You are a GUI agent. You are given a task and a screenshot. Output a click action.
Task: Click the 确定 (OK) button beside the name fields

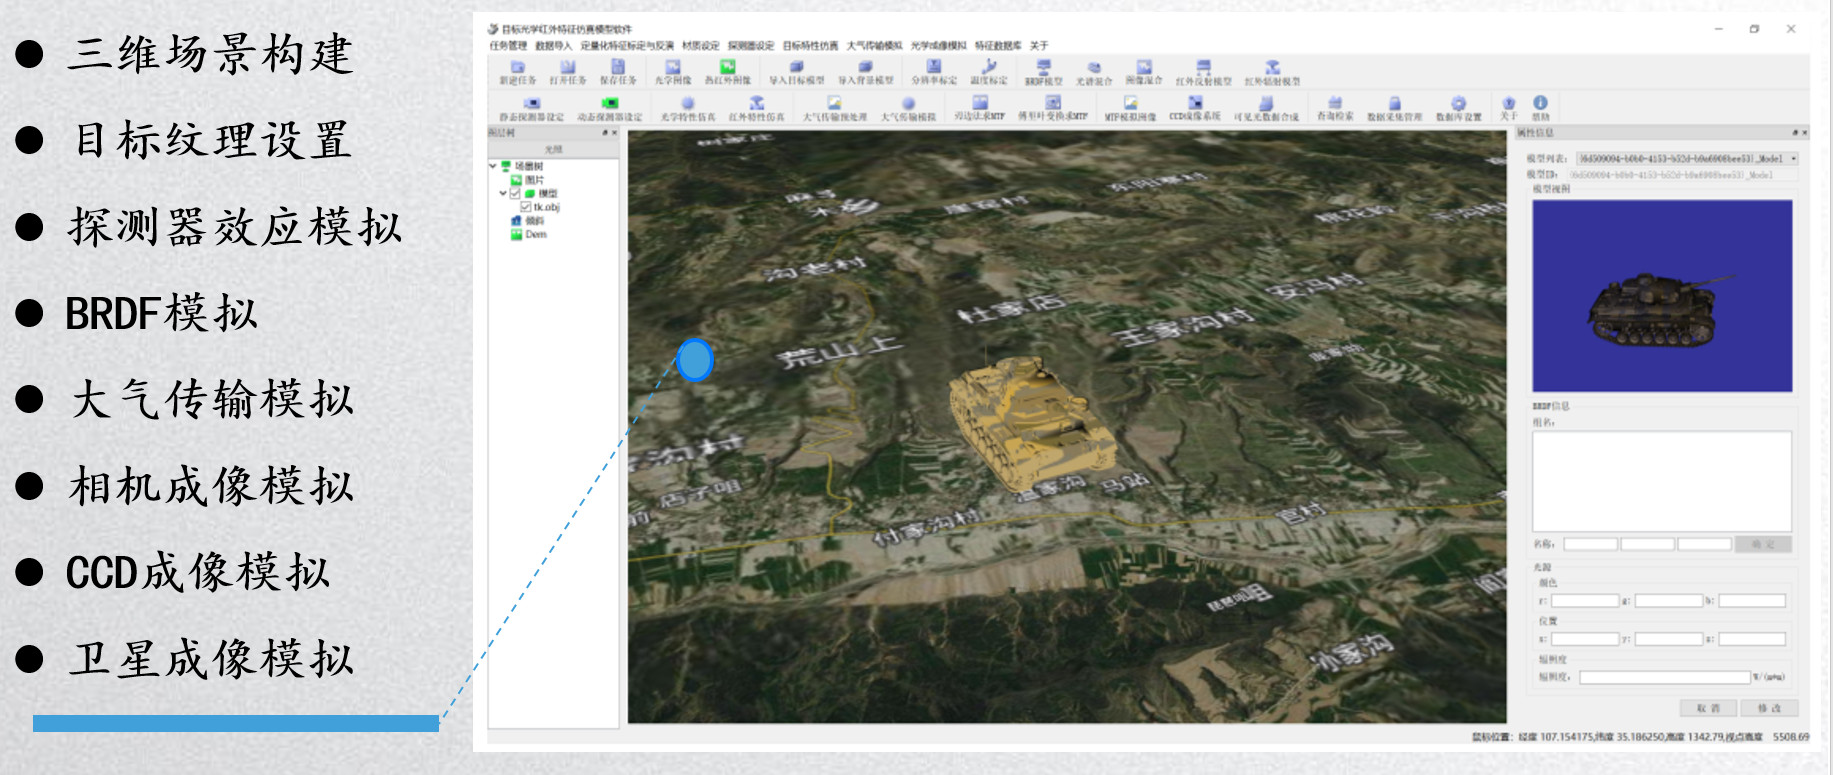point(1763,544)
